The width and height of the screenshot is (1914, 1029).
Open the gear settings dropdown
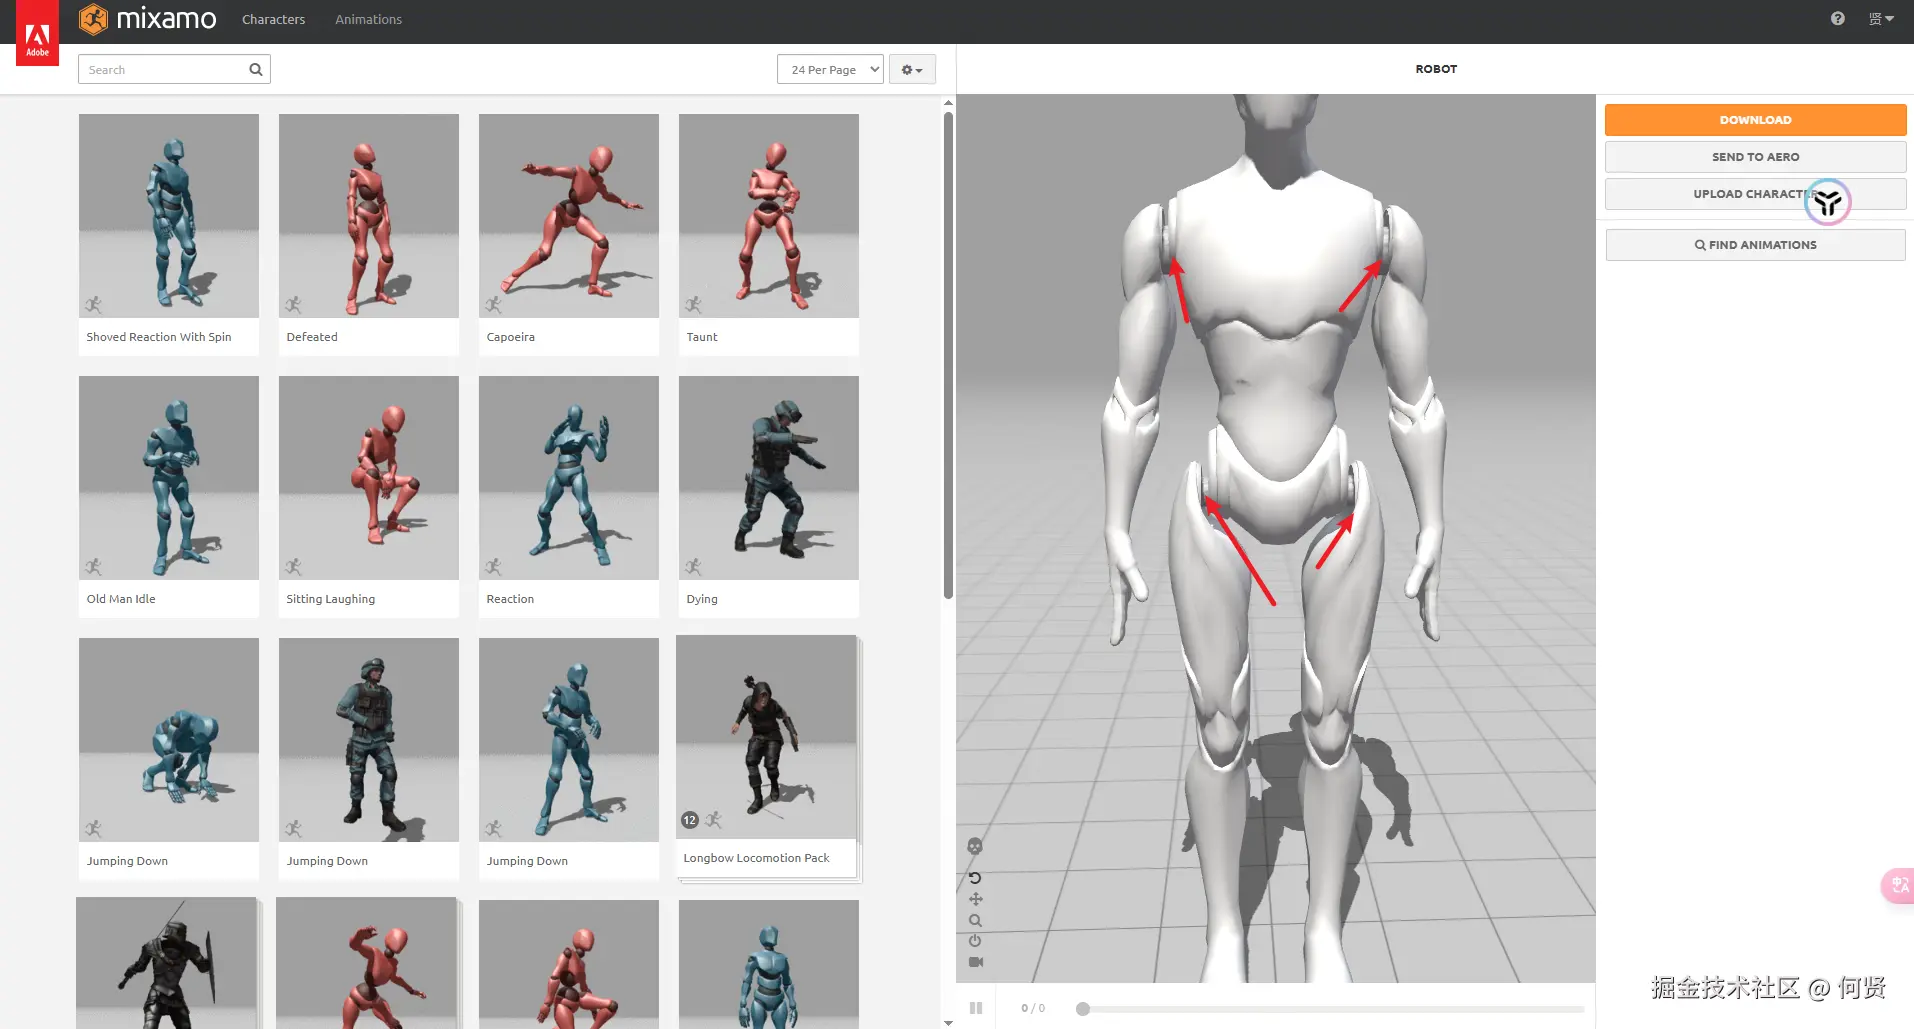click(x=912, y=69)
